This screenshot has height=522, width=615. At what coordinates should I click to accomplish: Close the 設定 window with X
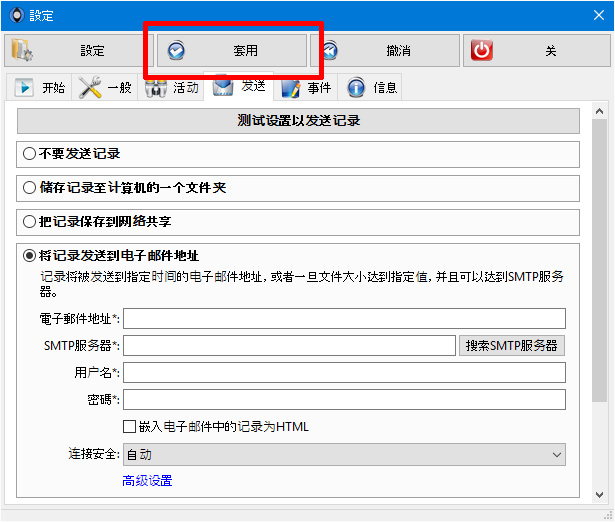pos(599,15)
